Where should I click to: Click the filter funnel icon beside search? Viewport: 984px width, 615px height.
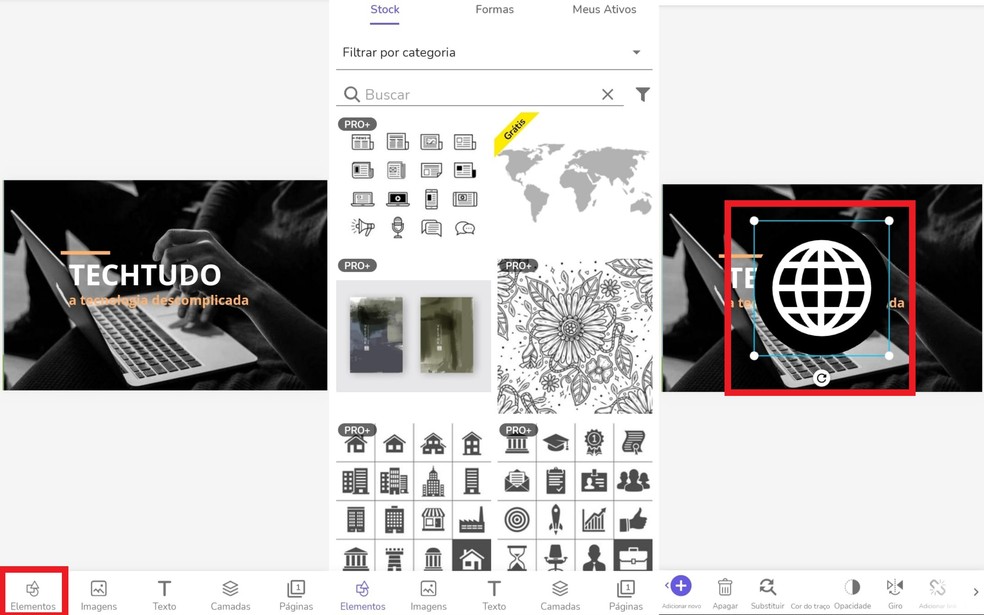coord(643,94)
